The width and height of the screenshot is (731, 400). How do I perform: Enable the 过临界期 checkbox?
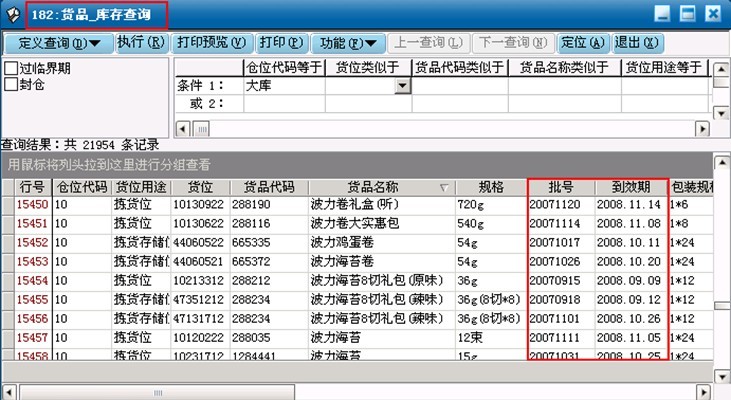pos(11,69)
